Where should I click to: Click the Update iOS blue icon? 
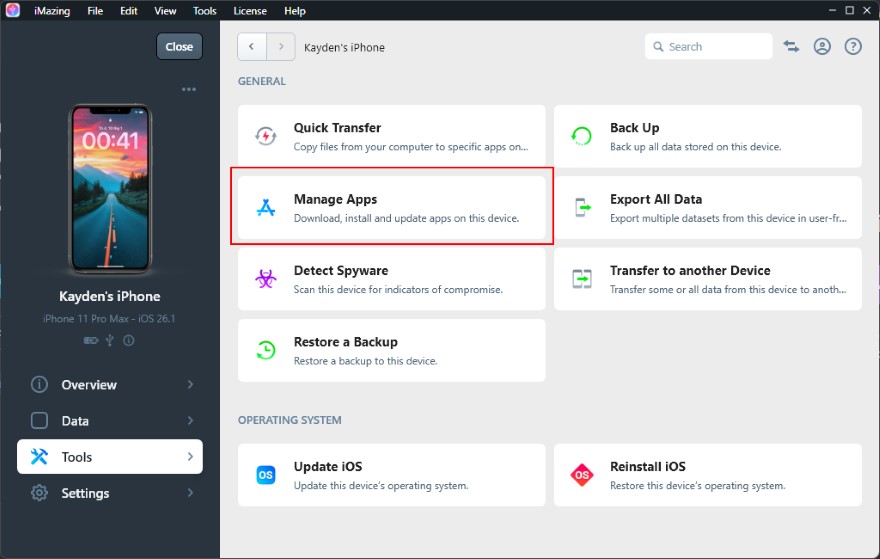266,475
